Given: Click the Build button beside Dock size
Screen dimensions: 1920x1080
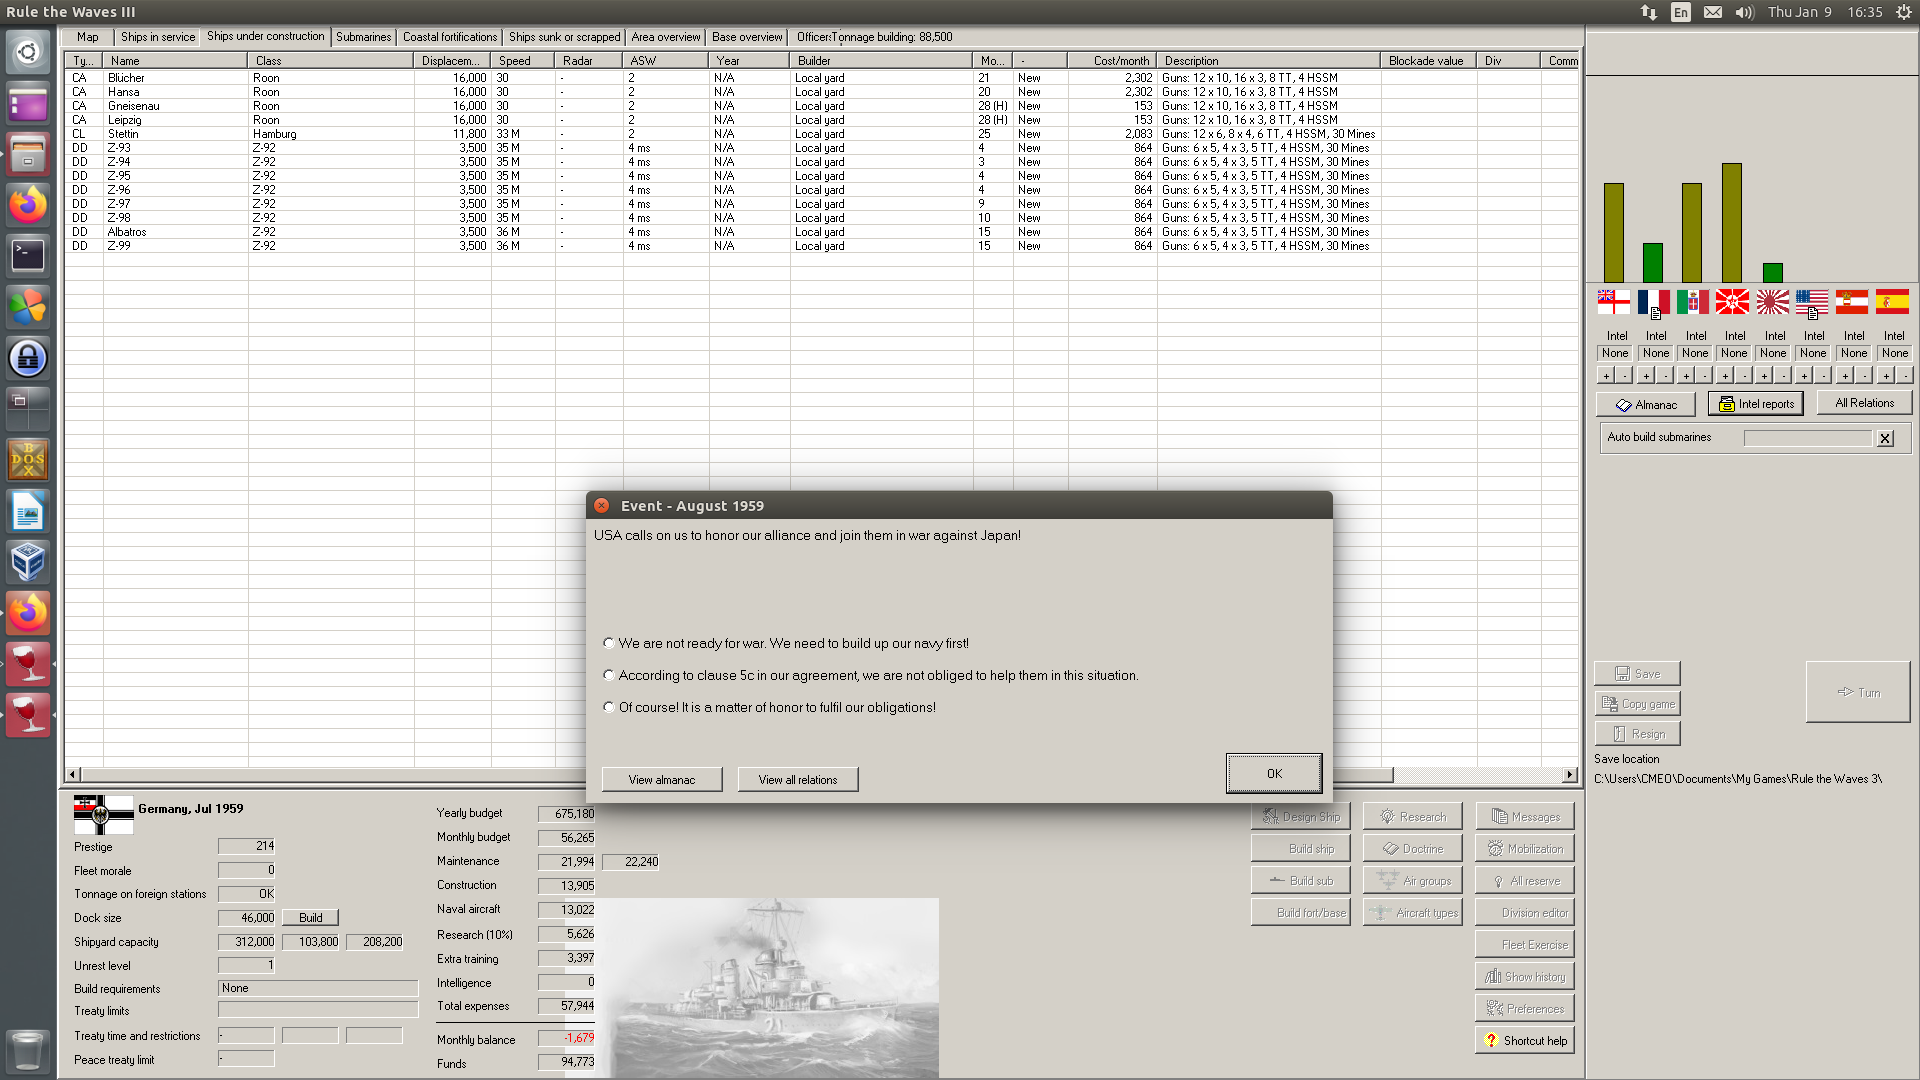Looking at the screenshot, I should coord(311,918).
